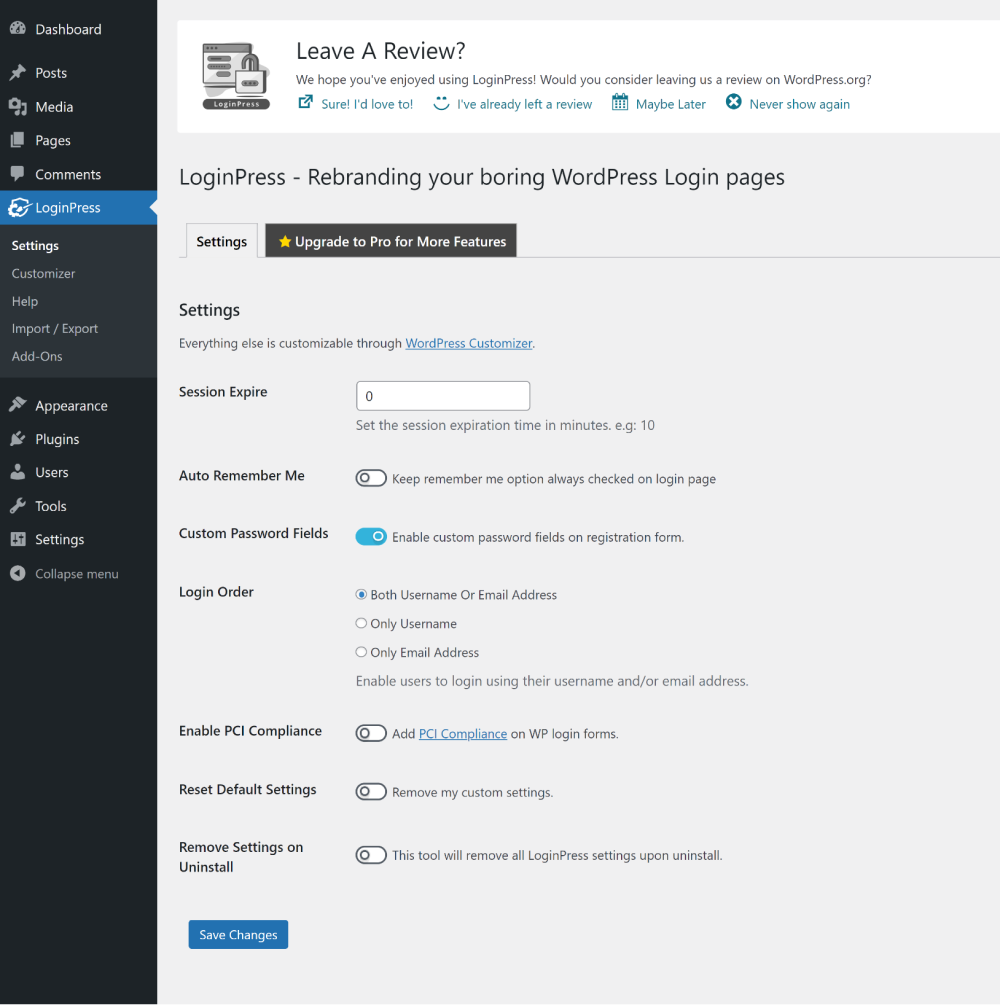Open Comments menu item
The width and height of the screenshot is (1000, 1005).
coord(78,174)
